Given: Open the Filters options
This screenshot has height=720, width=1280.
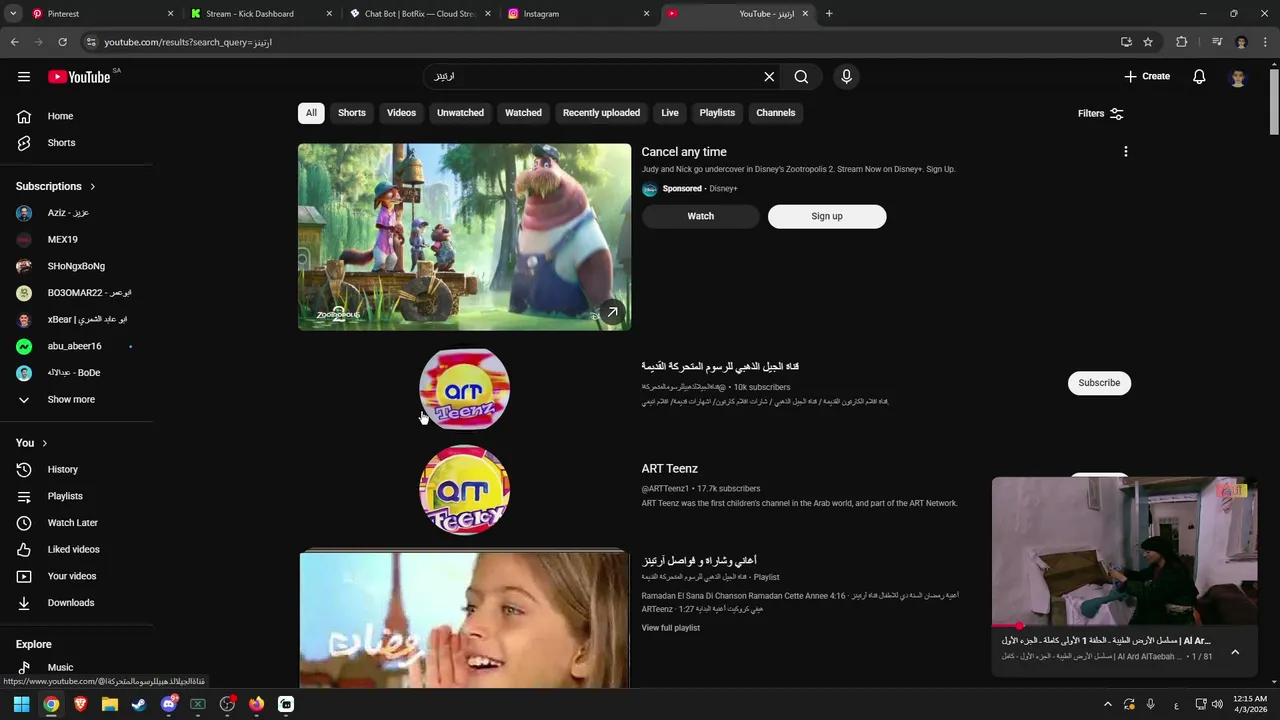Looking at the screenshot, I should (x=1100, y=113).
